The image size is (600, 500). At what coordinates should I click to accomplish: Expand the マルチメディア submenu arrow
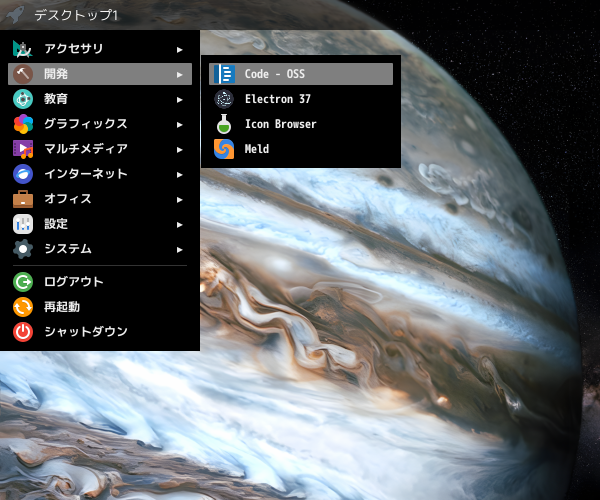[179, 150]
